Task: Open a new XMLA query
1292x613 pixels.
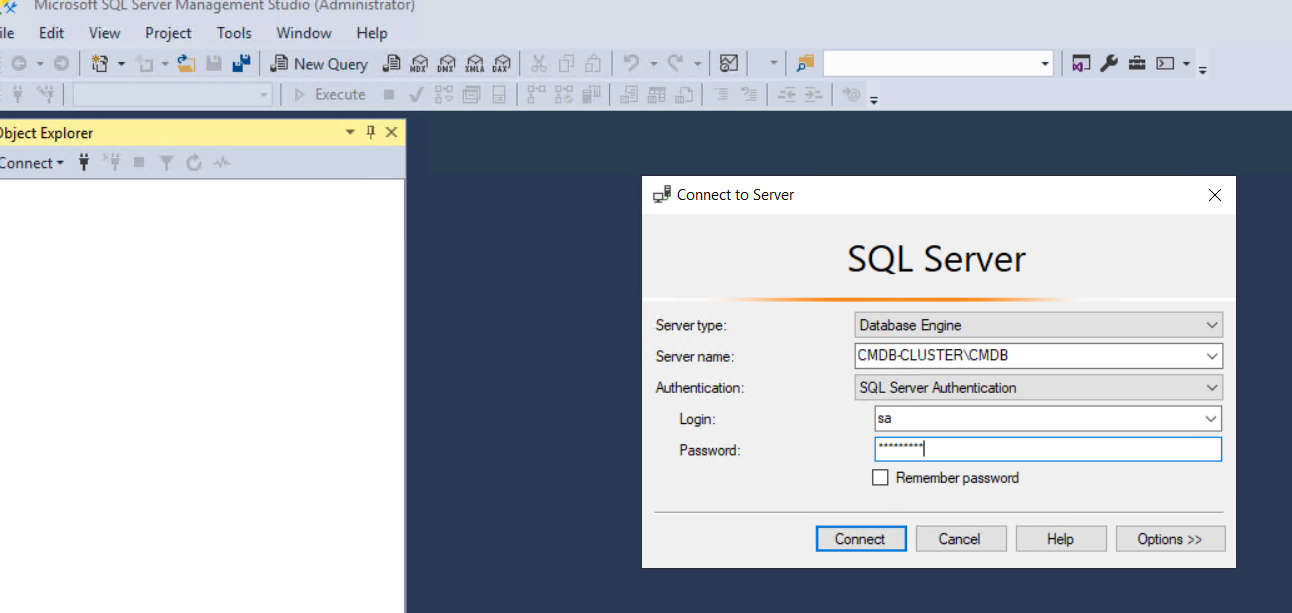Action: pyautogui.click(x=474, y=64)
